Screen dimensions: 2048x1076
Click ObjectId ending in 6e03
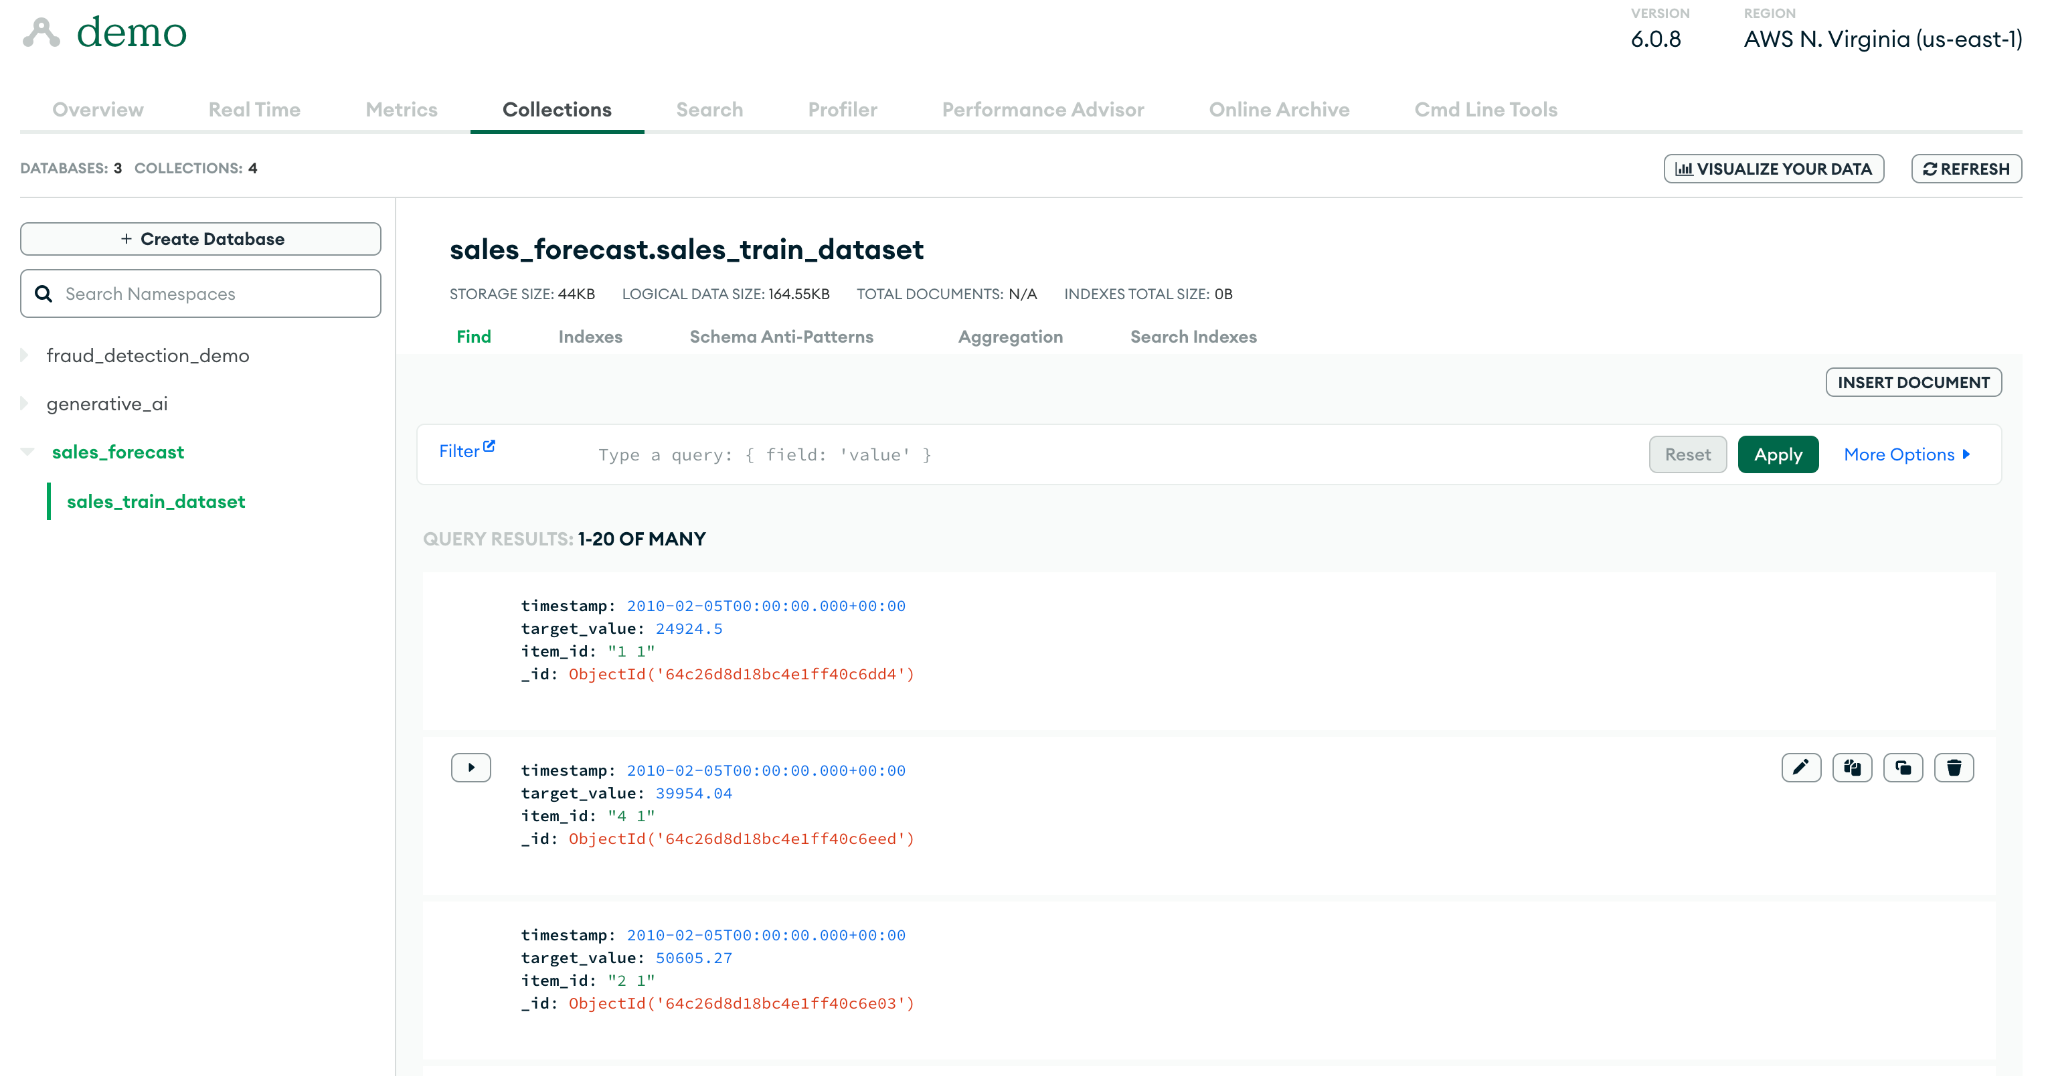pyautogui.click(x=742, y=1004)
